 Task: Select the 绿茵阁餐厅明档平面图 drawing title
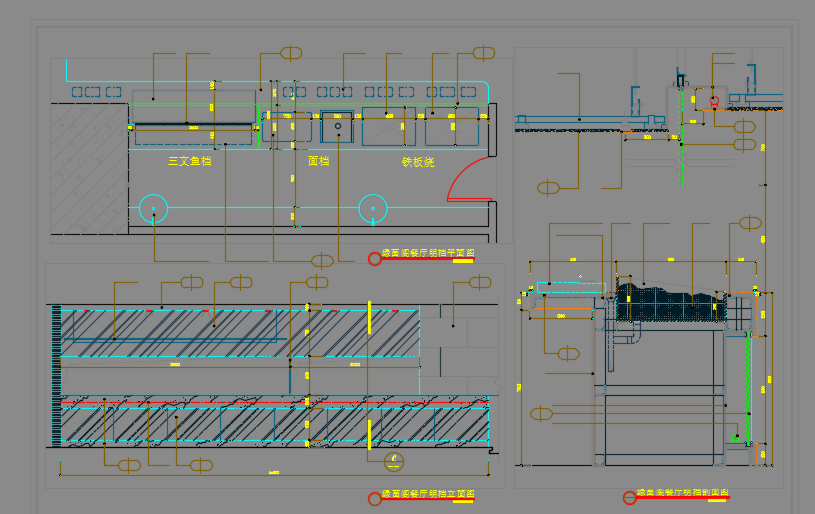coord(428,253)
